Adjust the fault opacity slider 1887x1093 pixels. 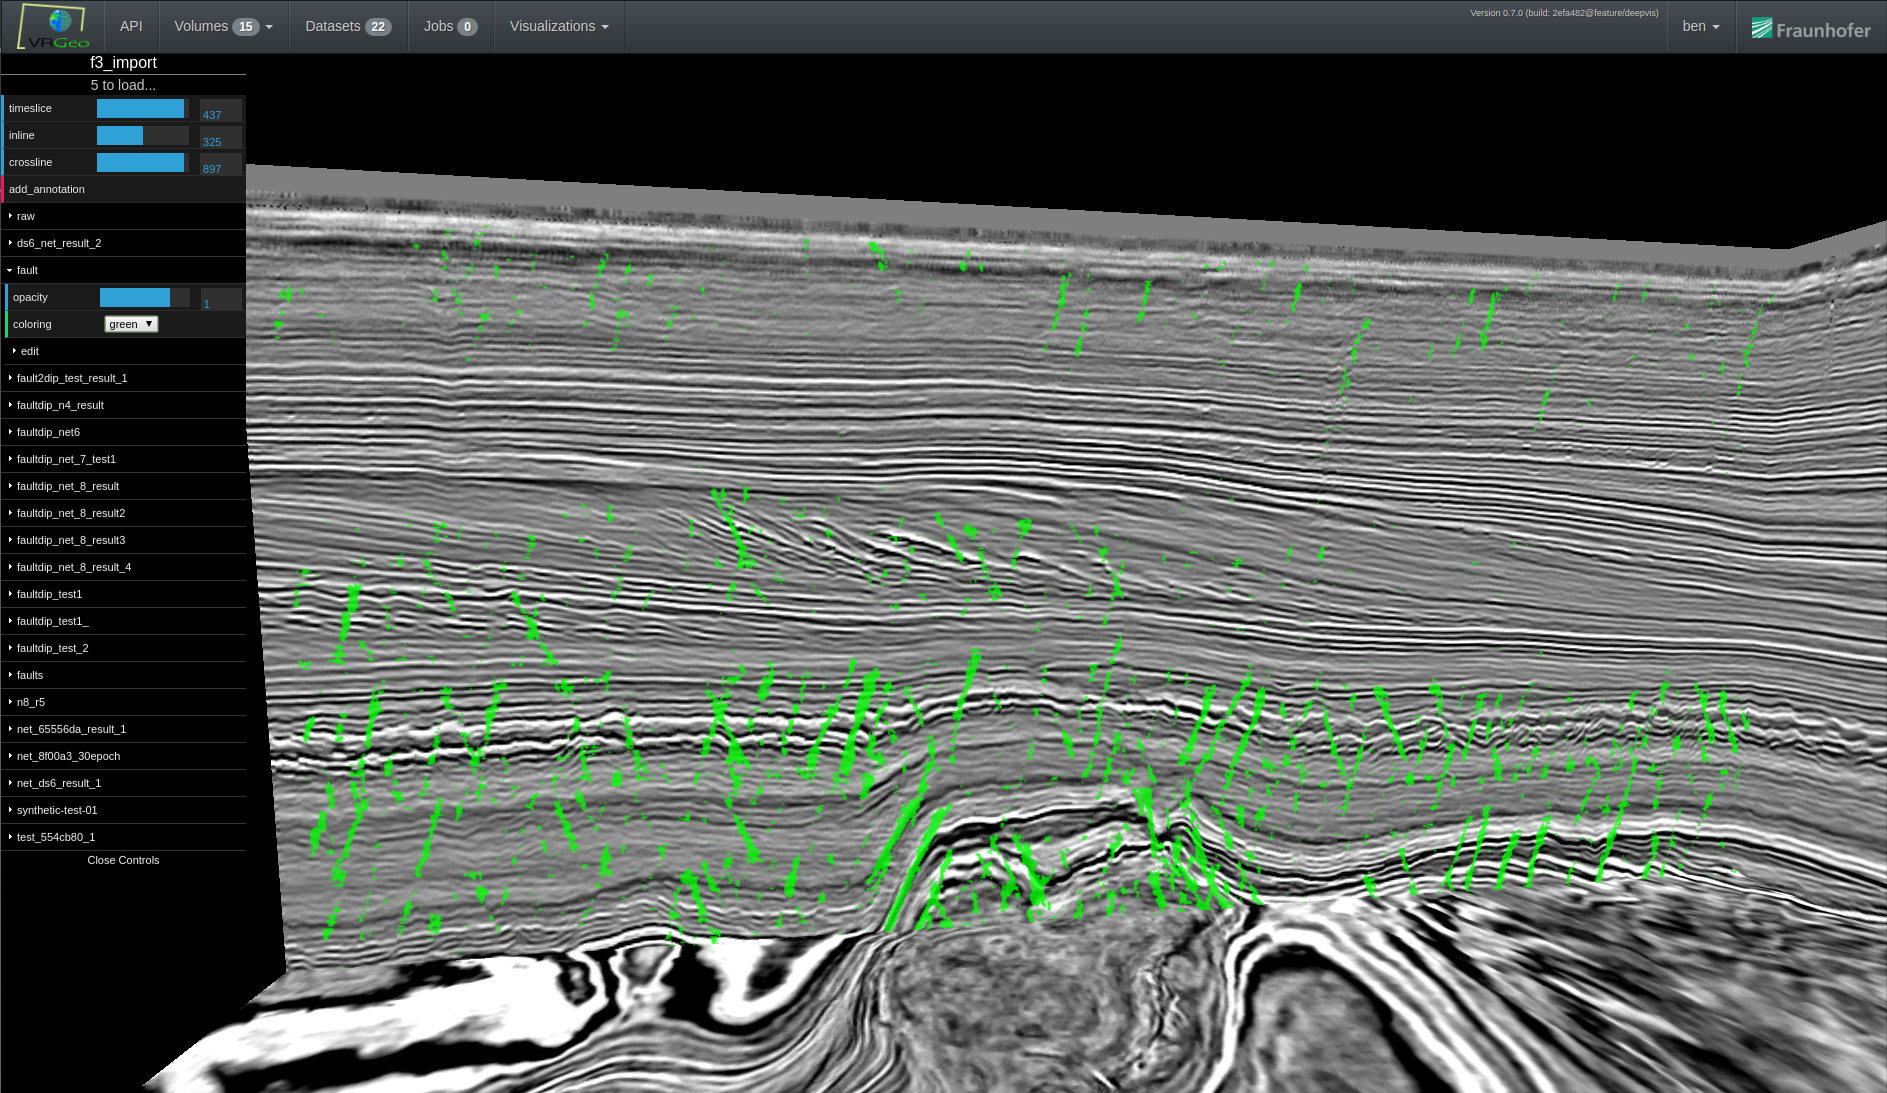click(x=144, y=297)
